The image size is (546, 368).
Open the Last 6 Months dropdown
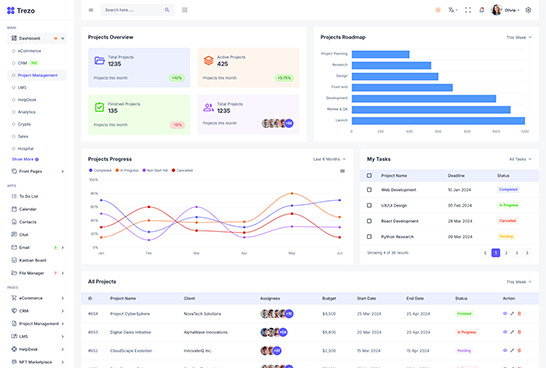click(329, 159)
